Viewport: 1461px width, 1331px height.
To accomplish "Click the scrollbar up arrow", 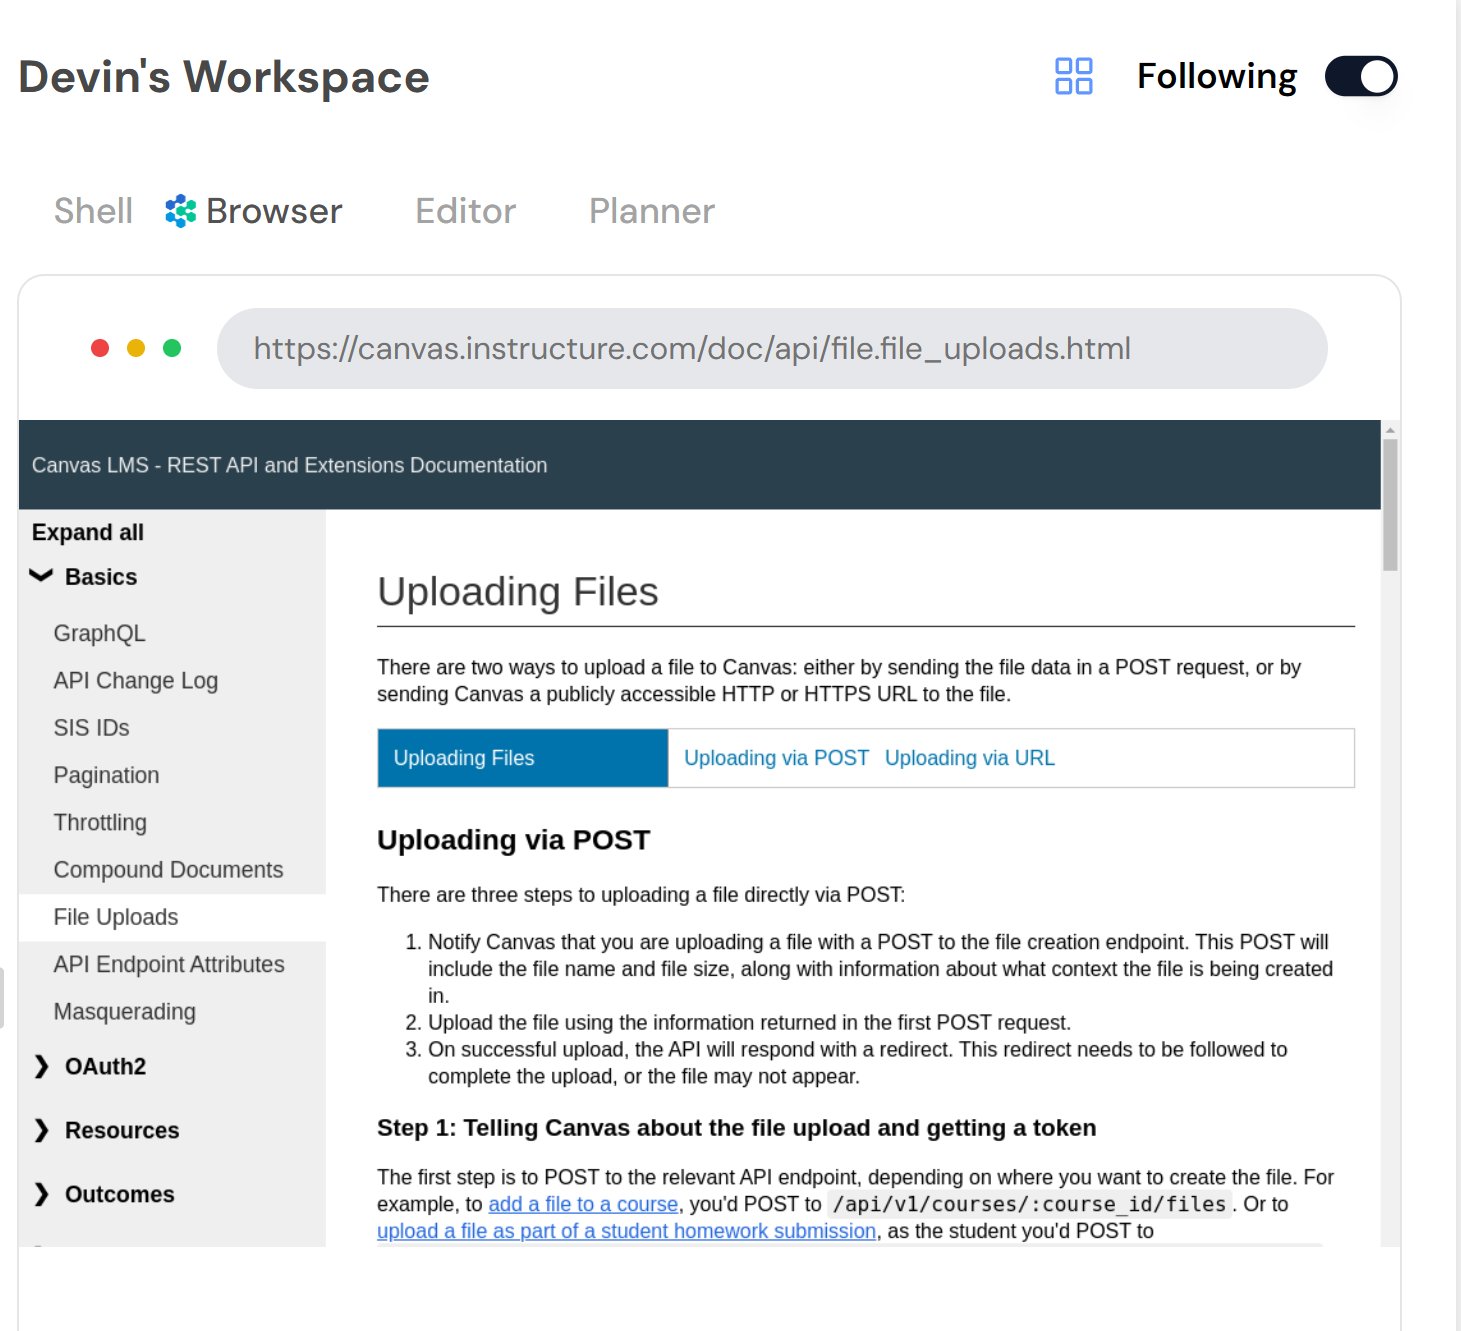I will (1390, 430).
